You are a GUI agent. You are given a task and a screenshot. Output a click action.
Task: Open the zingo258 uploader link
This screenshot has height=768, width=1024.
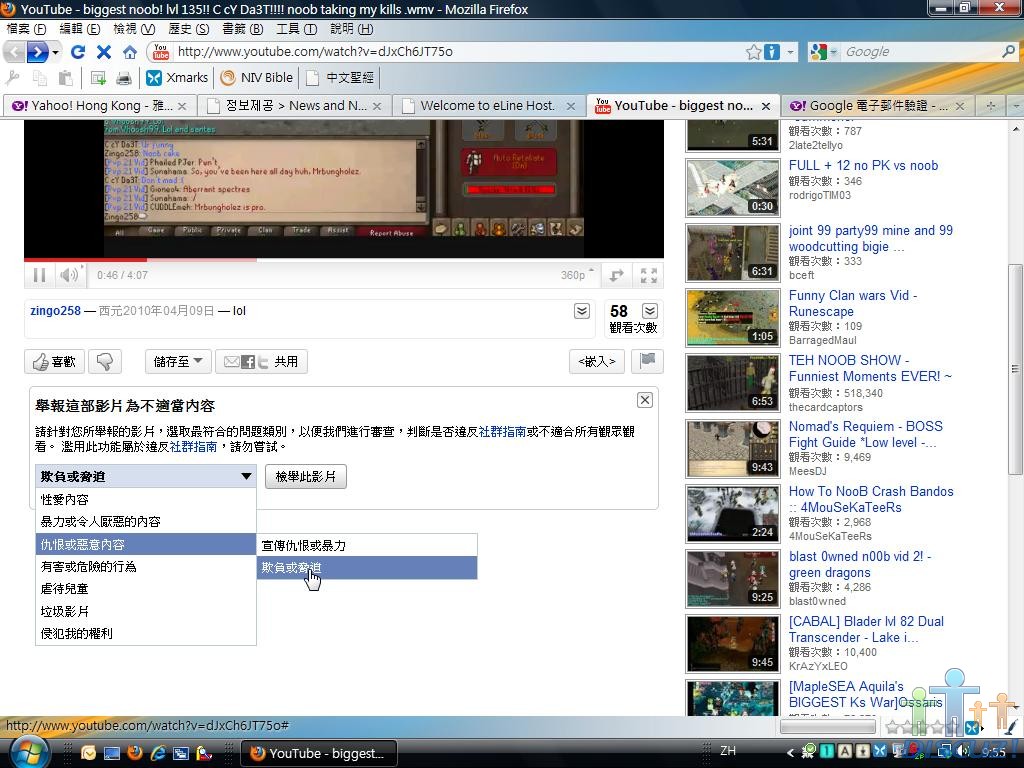pos(56,311)
